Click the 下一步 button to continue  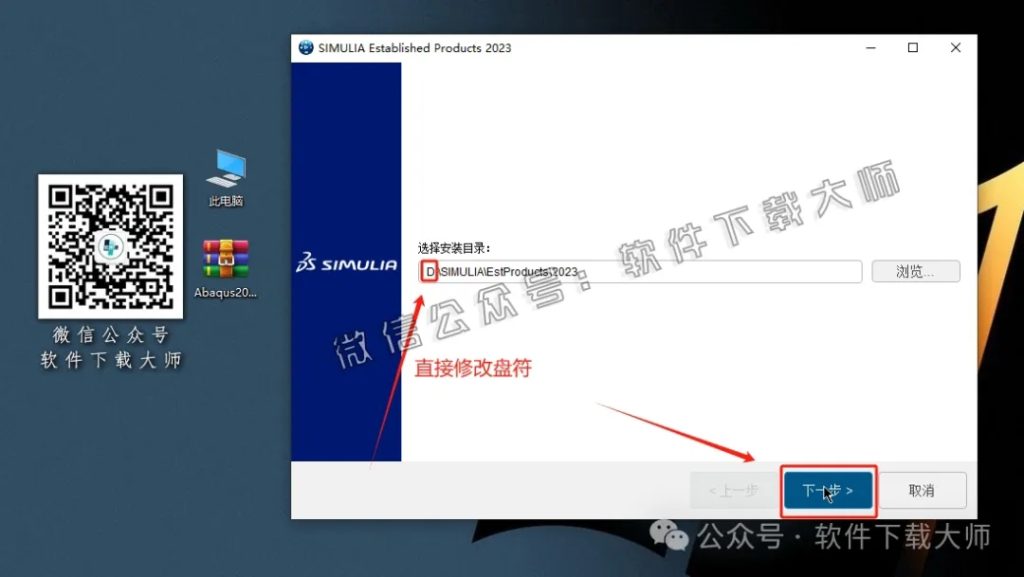(x=828, y=490)
